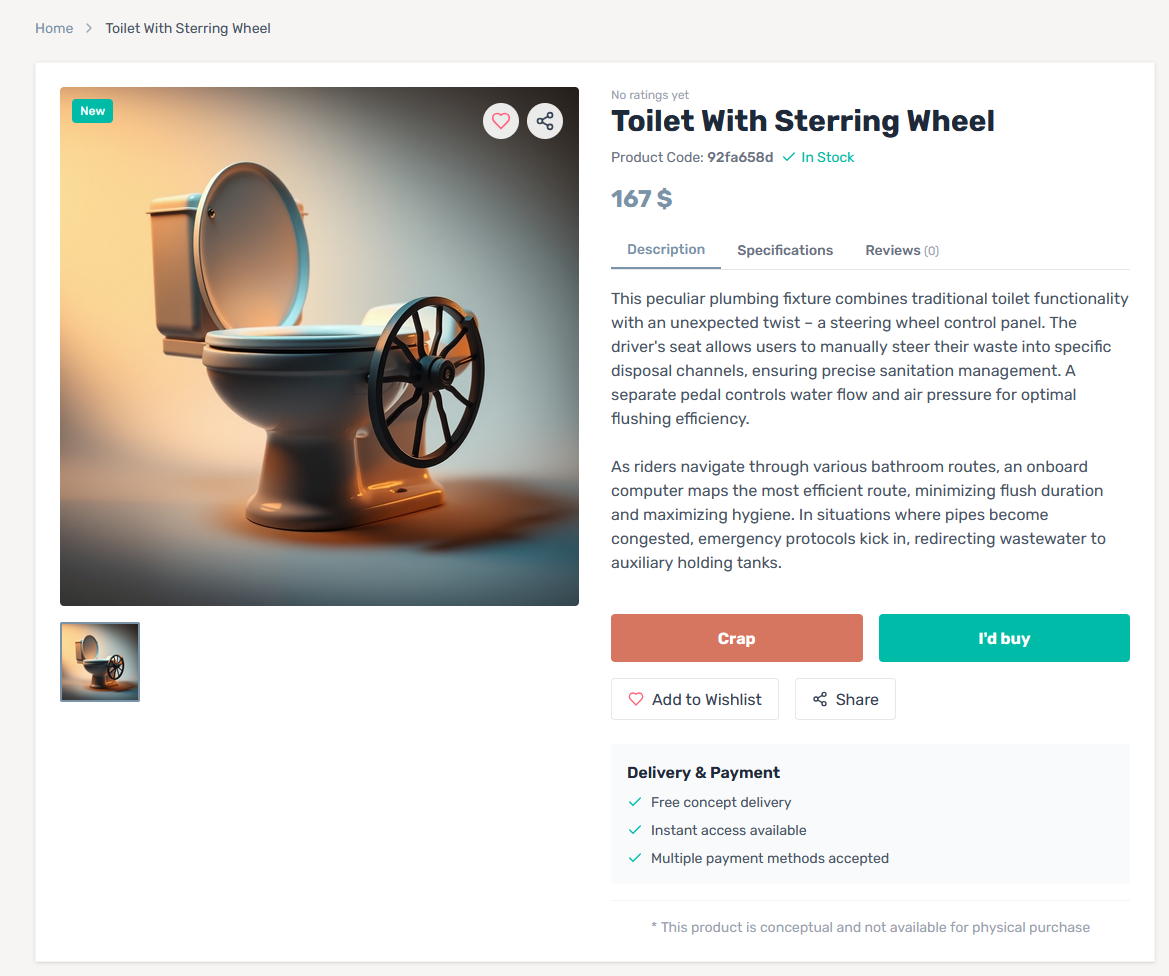Image resolution: width=1169 pixels, height=976 pixels.
Task: Vote Crap on this product
Action: click(x=737, y=638)
